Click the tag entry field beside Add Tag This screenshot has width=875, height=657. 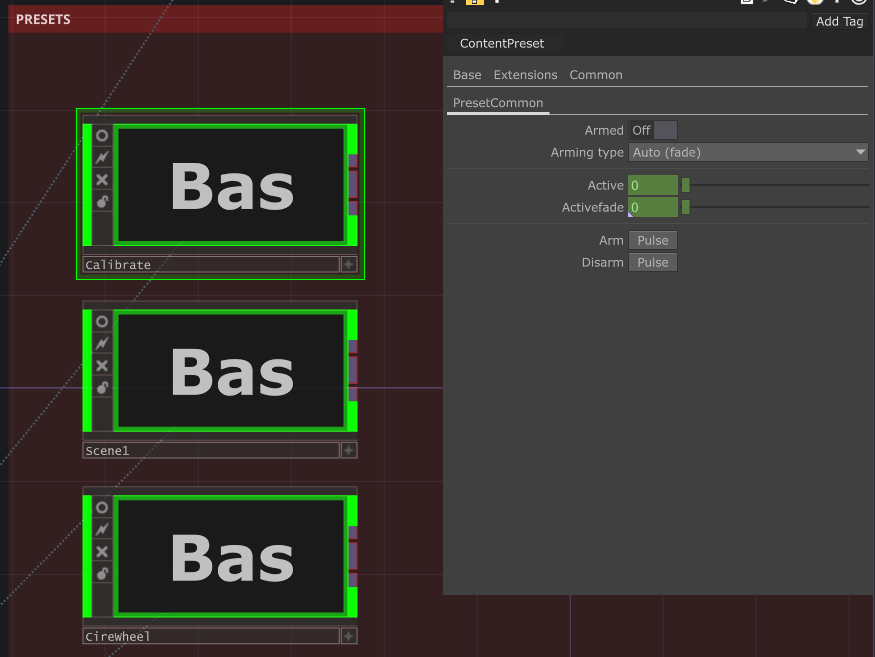tap(627, 21)
